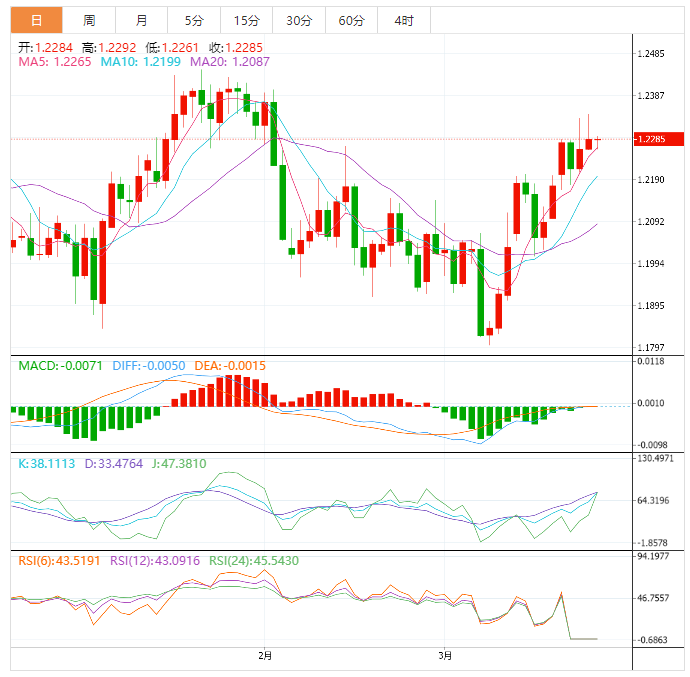
Task: Select the 日 daily chart tab
Action: 36,20
